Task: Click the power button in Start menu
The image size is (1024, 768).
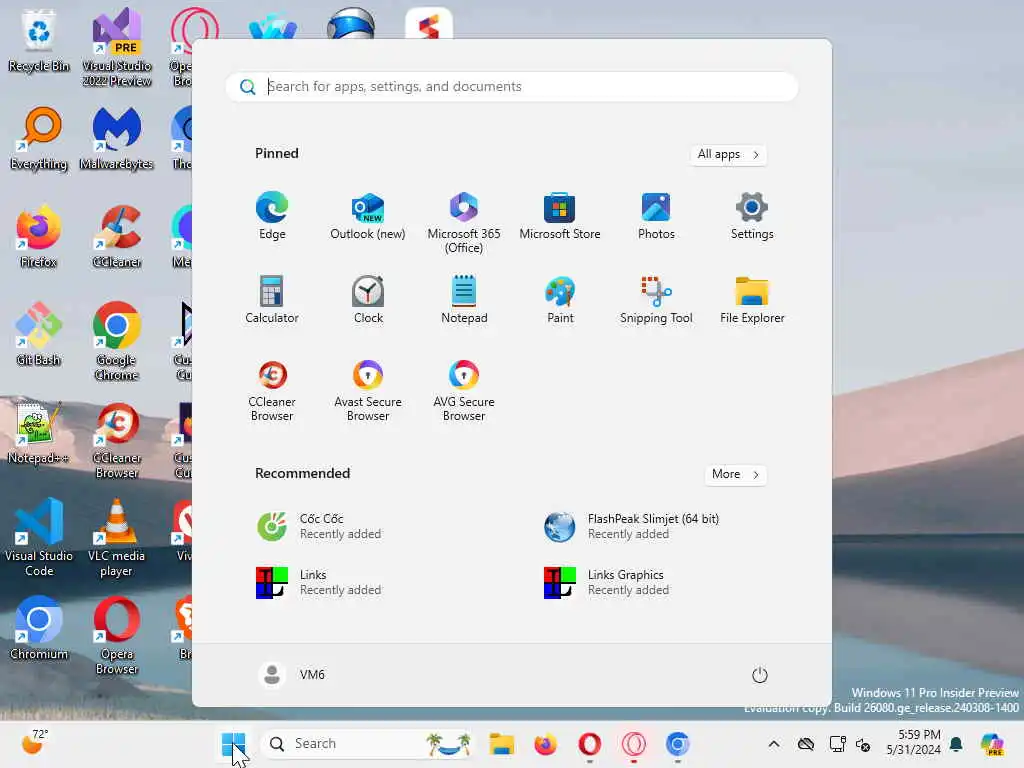Action: click(x=759, y=675)
